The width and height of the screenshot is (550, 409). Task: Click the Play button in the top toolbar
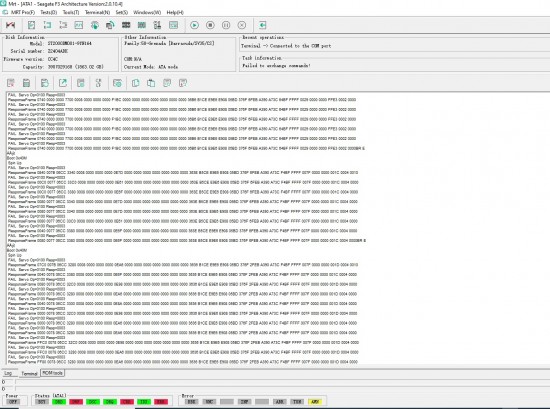(x=194, y=25)
